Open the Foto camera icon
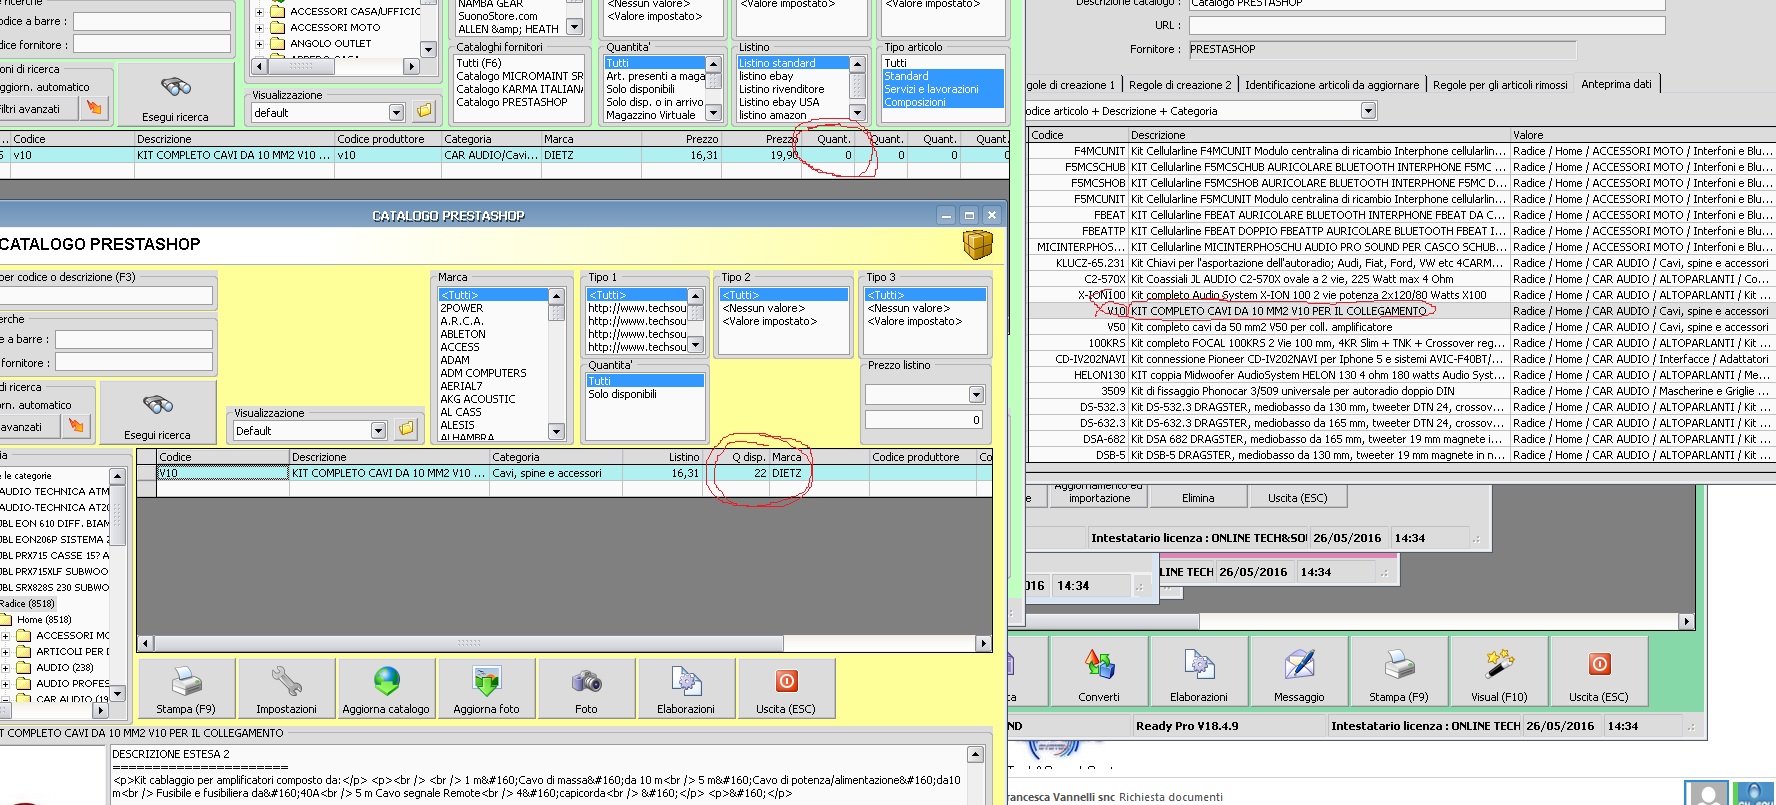This screenshot has height=805, width=1776. pyautogui.click(x=586, y=682)
